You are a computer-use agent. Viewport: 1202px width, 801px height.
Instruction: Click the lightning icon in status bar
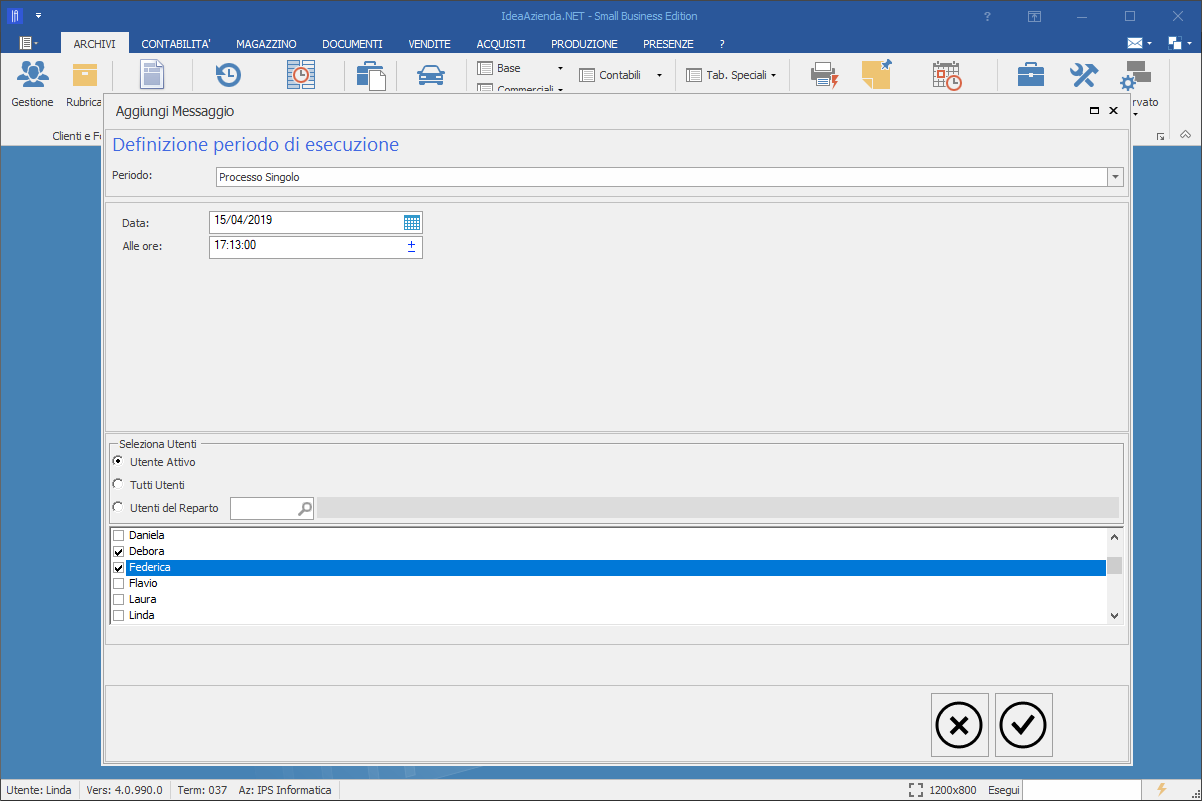(1161, 789)
